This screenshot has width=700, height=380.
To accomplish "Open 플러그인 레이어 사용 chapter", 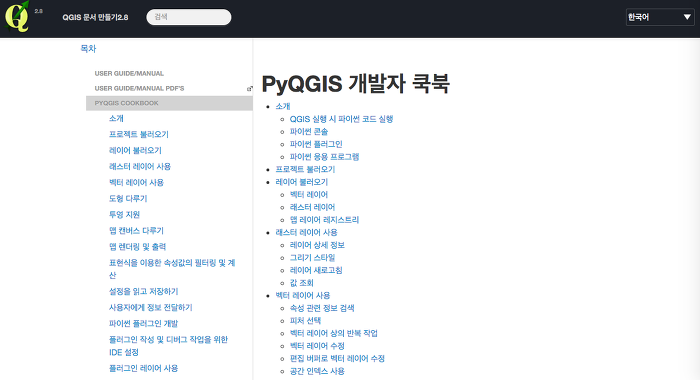I will 143,368.
